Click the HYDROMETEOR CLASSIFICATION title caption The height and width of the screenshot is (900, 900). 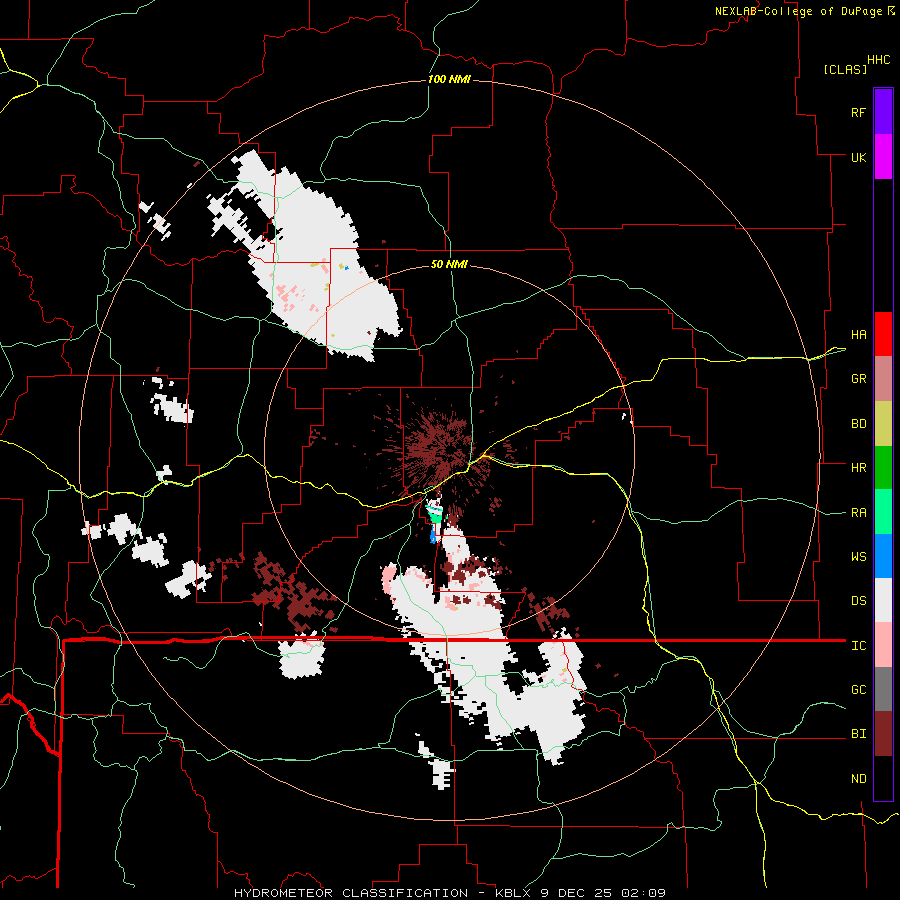tap(449, 893)
